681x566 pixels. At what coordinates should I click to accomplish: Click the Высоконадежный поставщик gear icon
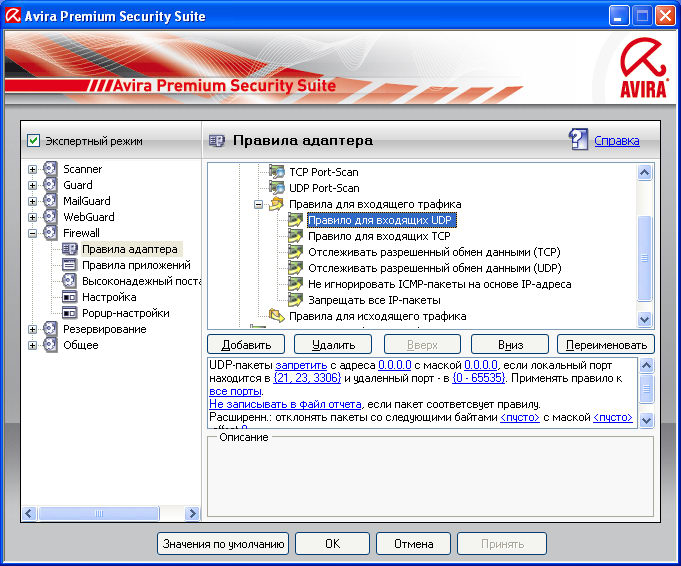(69, 281)
